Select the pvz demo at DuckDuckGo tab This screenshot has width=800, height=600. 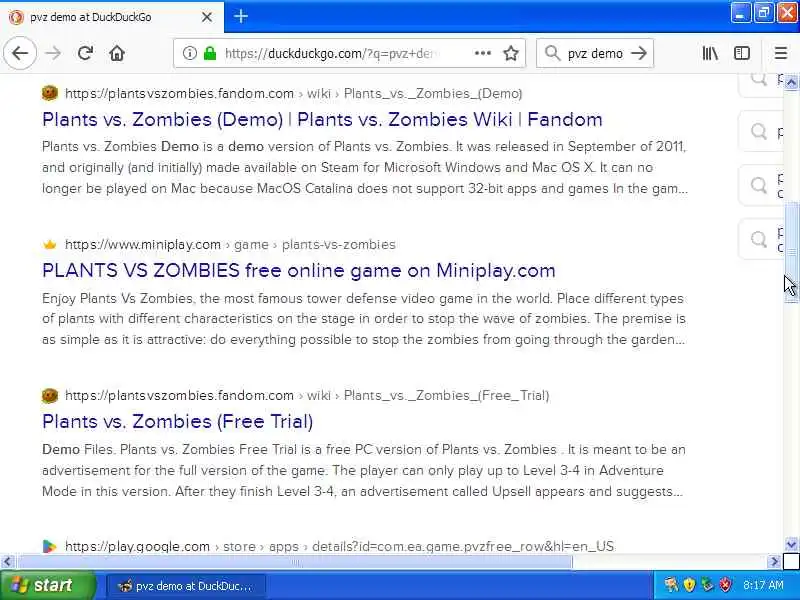(112, 17)
